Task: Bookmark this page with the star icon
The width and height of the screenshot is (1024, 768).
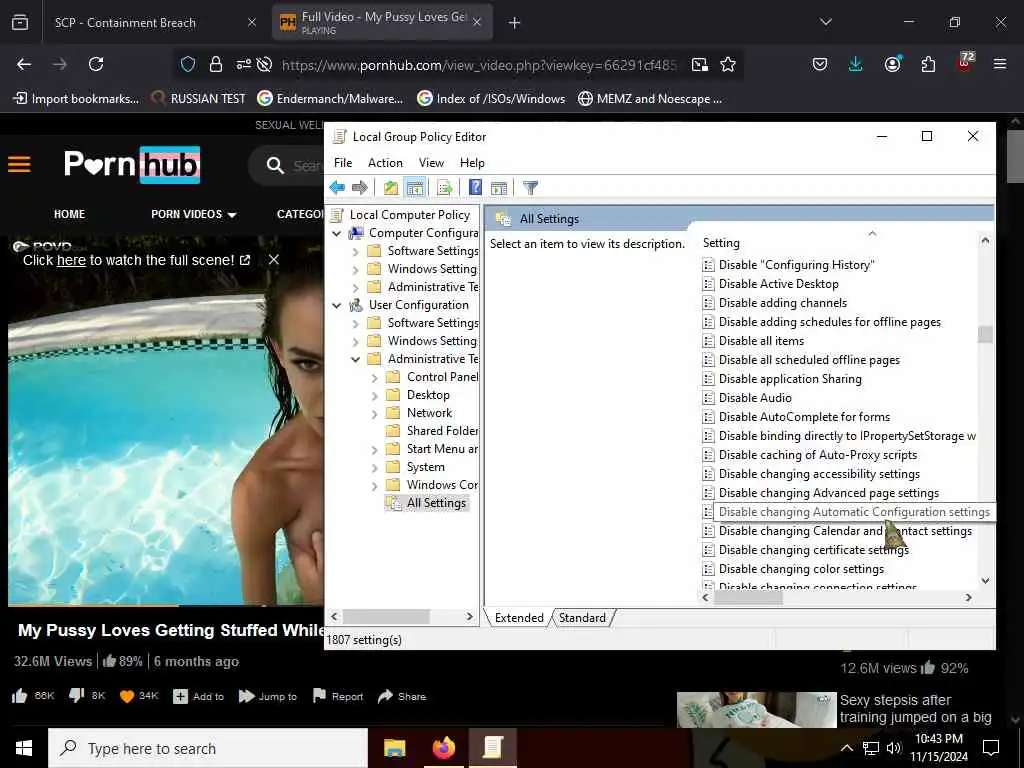Action: [x=728, y=64]
